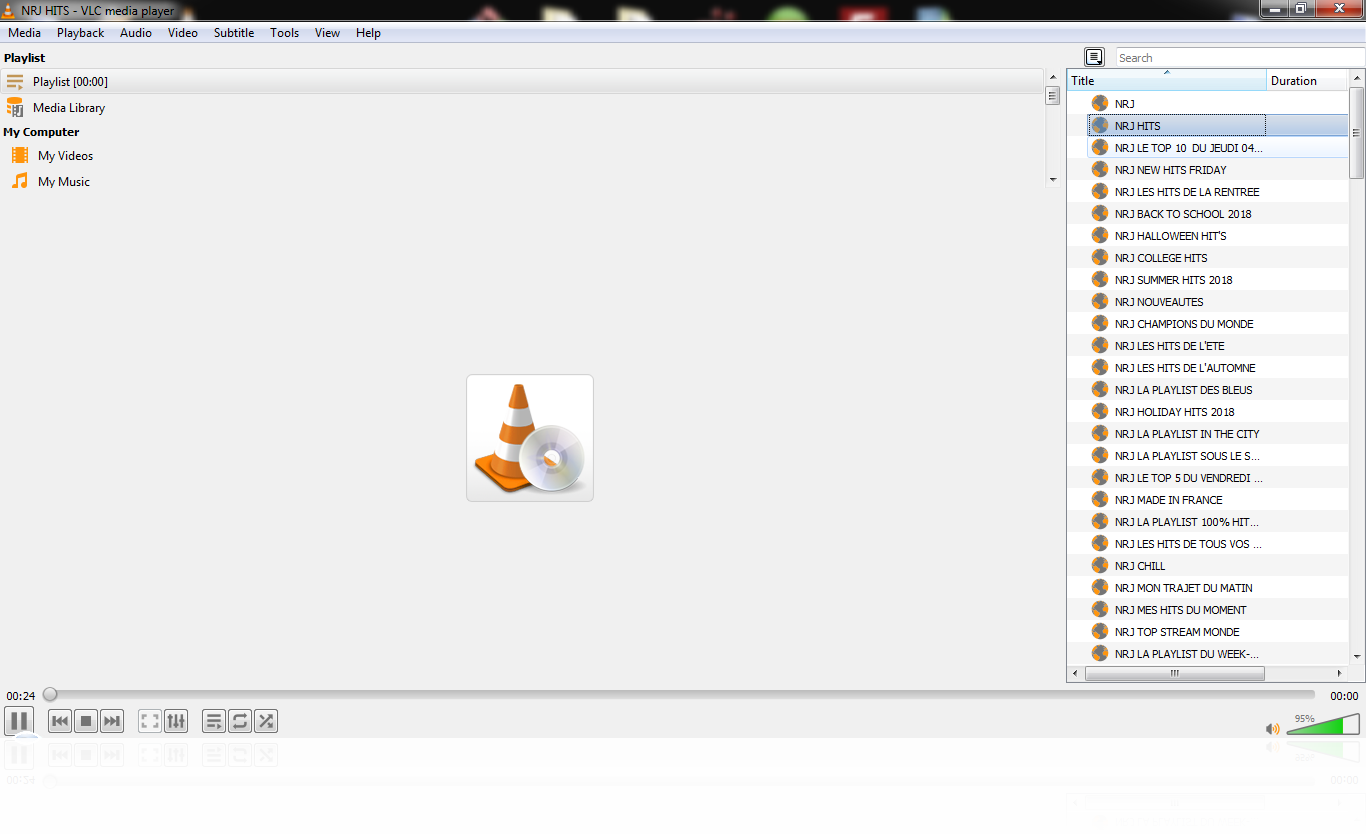Open the Playback menu

(80, 33)
